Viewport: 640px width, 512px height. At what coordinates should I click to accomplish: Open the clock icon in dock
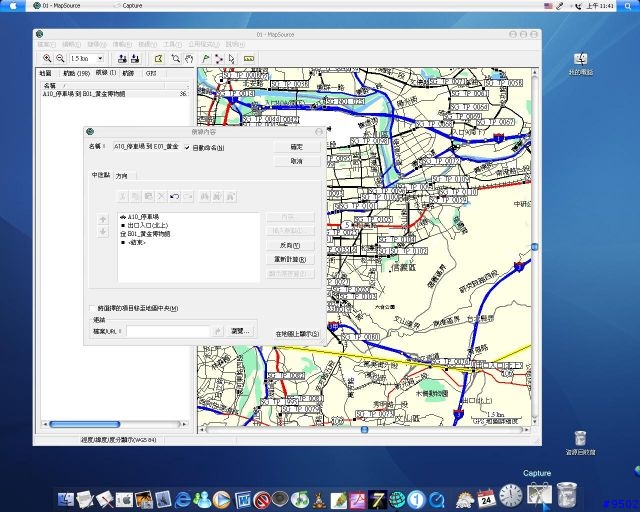[510, 495]
